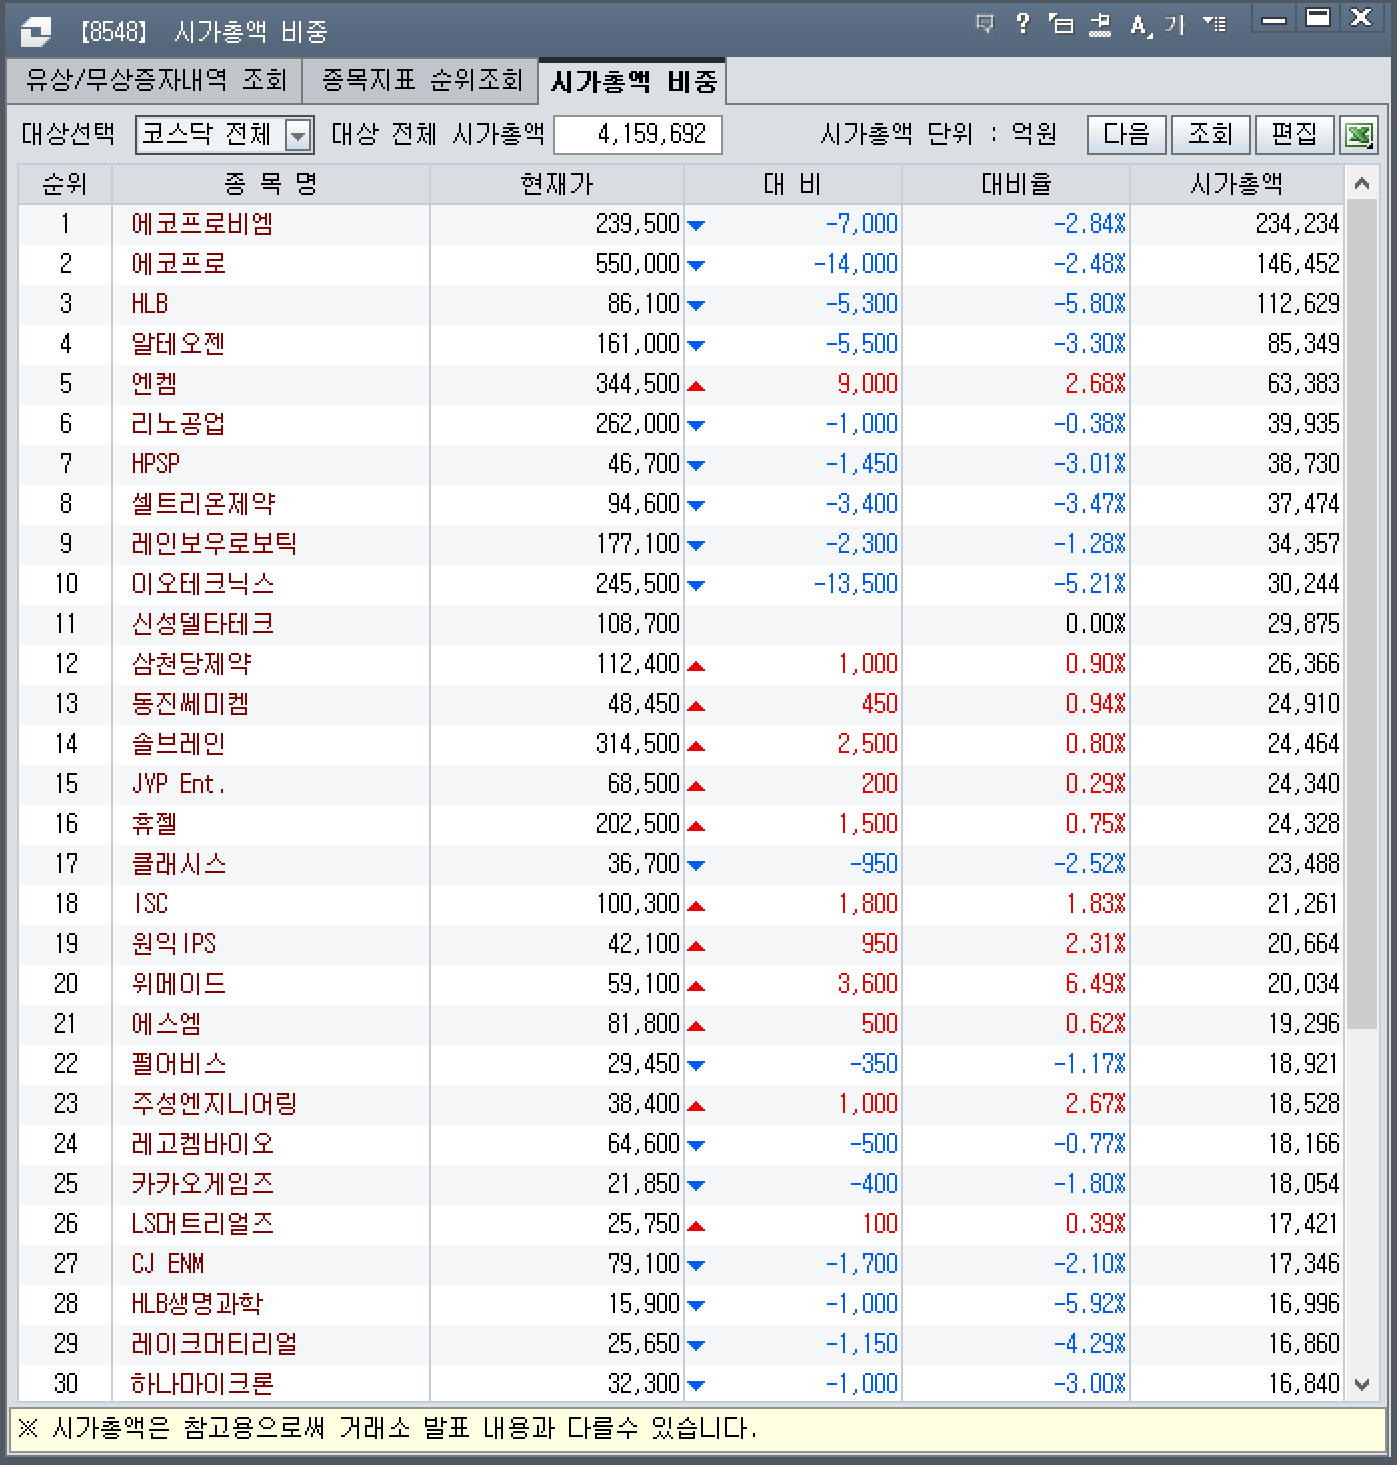
Task: Click the 위메이드 change rate 6.49%
Action: tap(1095, 984)
